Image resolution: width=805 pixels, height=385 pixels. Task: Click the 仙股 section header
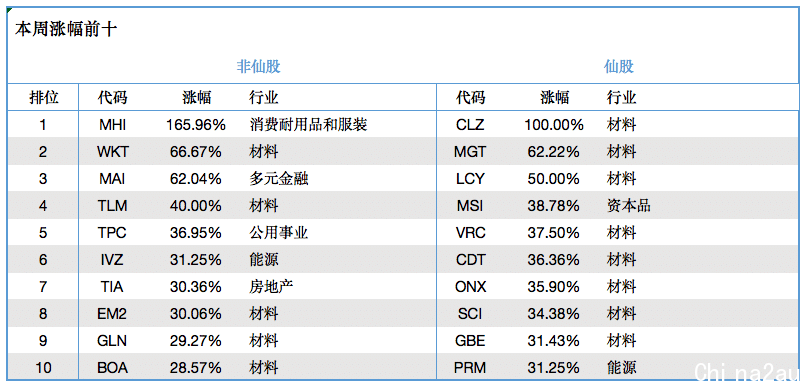[x=618, y=66]
